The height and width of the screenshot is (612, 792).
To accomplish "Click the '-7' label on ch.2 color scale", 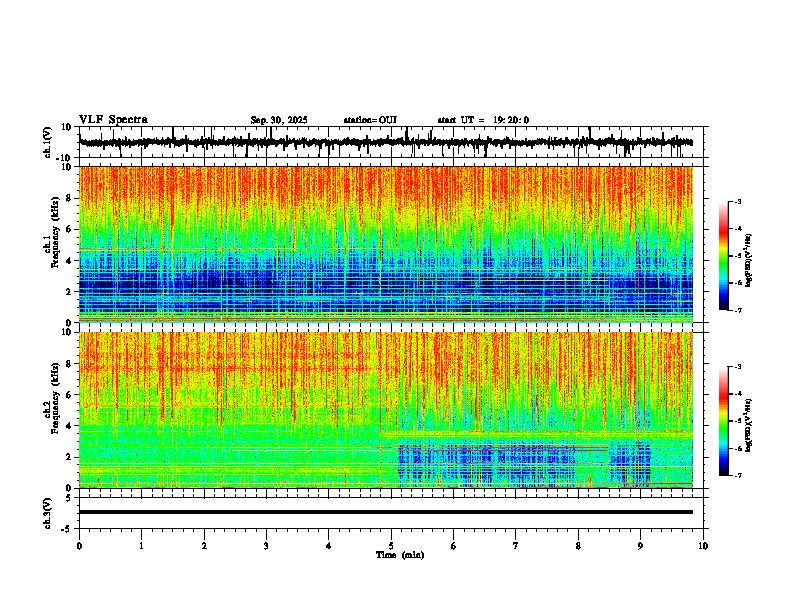I will (x=737, y=475).
